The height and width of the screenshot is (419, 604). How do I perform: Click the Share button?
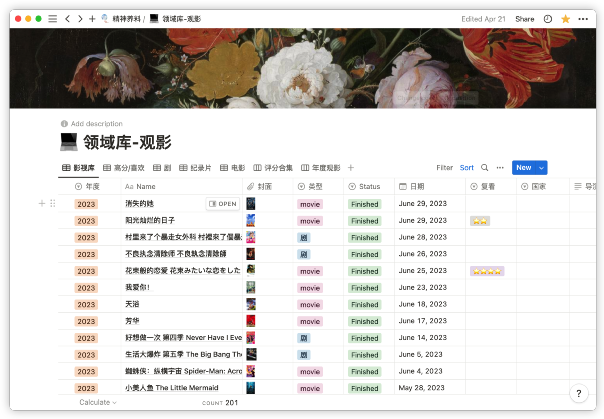point(524,19)
